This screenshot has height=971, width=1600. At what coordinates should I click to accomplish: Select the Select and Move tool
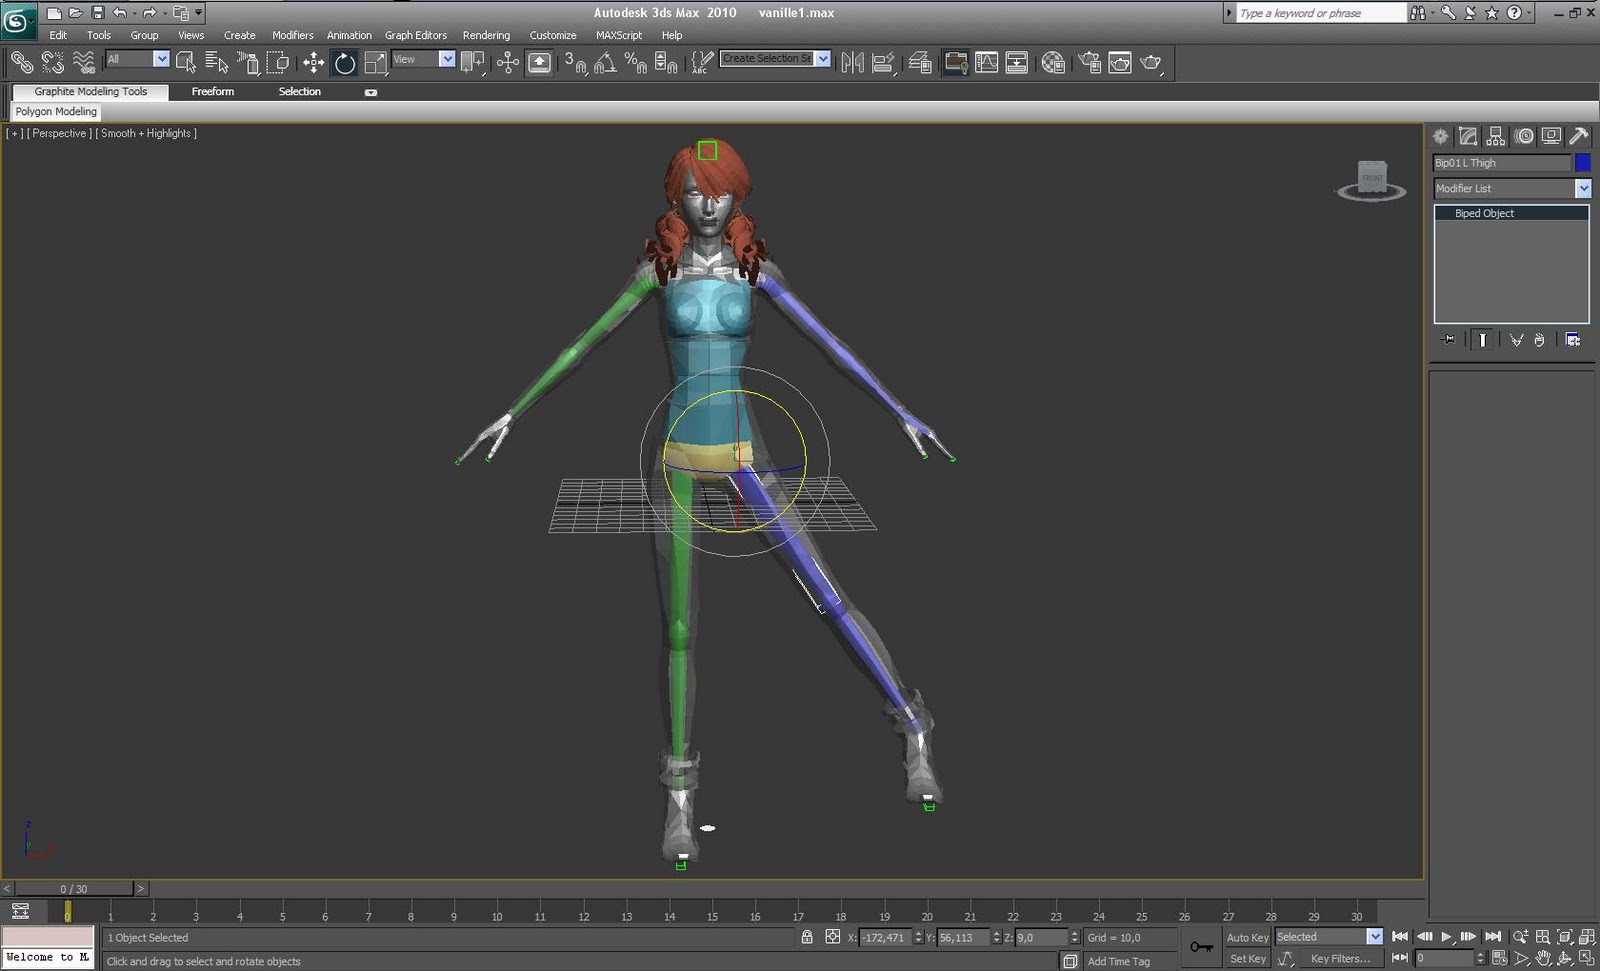[313, 63]
